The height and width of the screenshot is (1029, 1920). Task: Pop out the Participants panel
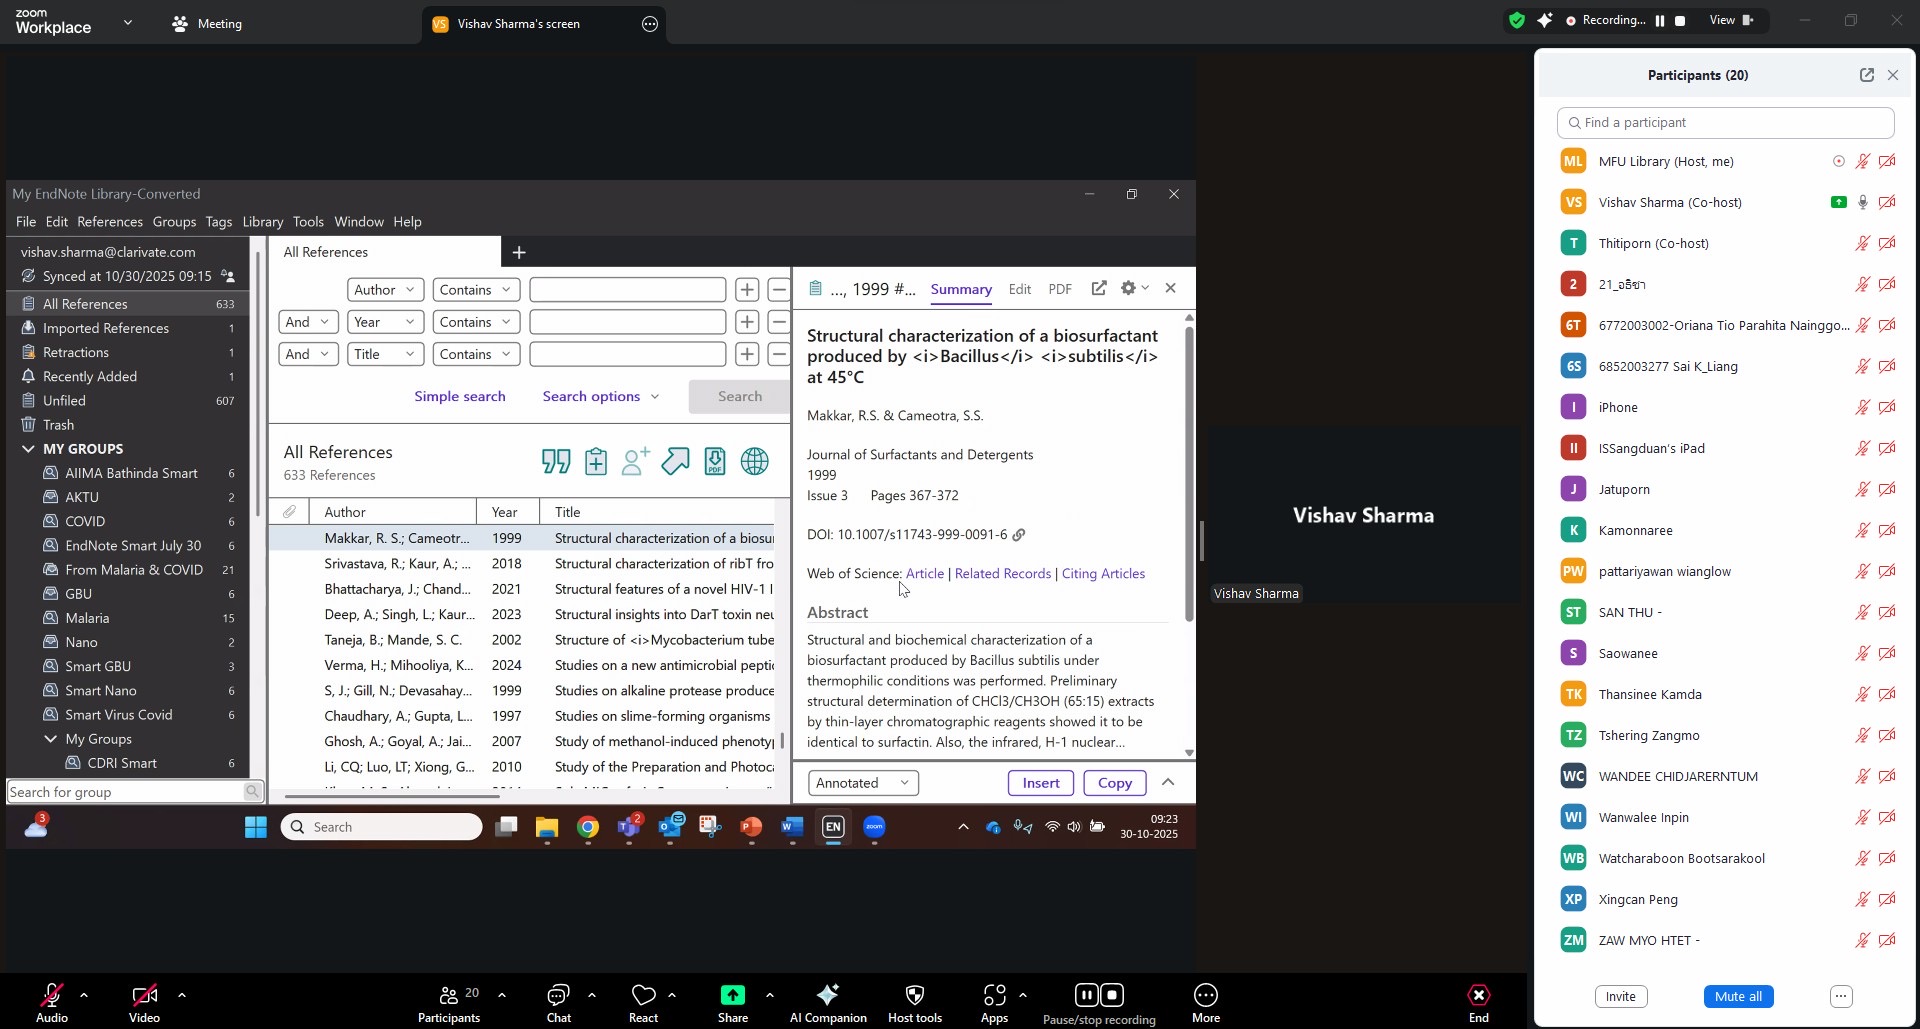1866,75
